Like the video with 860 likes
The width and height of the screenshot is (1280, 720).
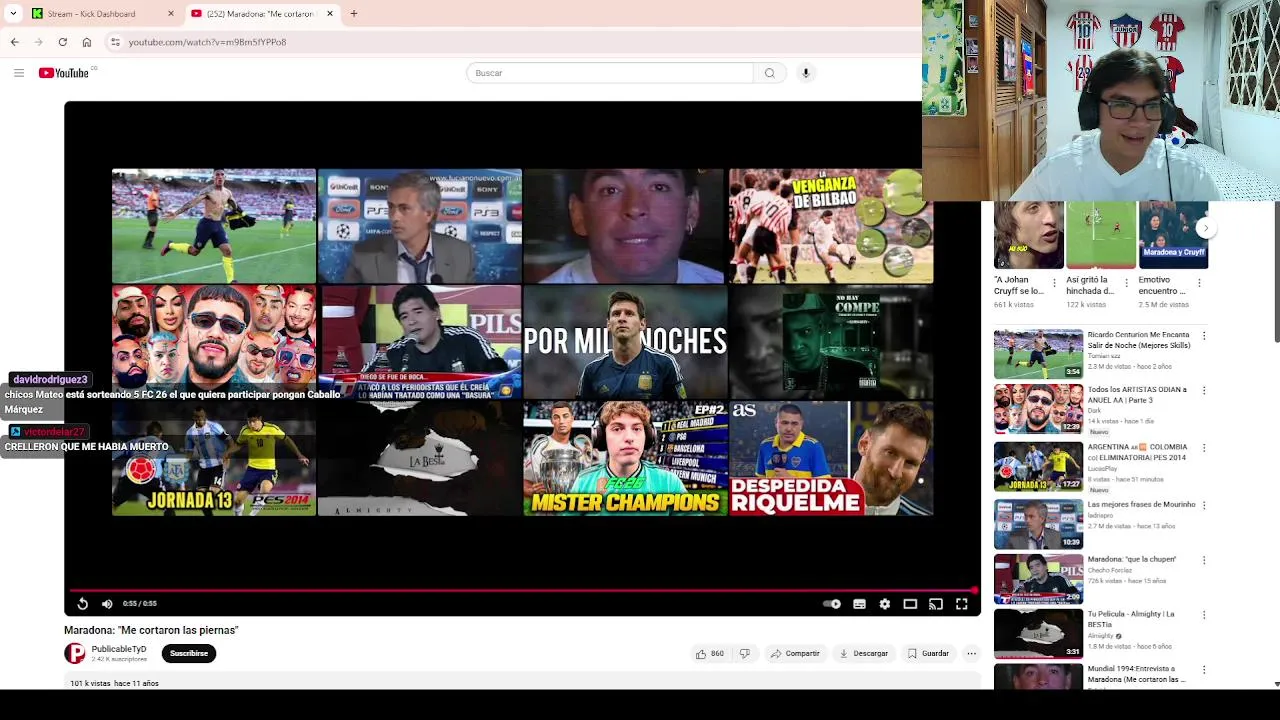pyautogui.click(x=710, y=654)
